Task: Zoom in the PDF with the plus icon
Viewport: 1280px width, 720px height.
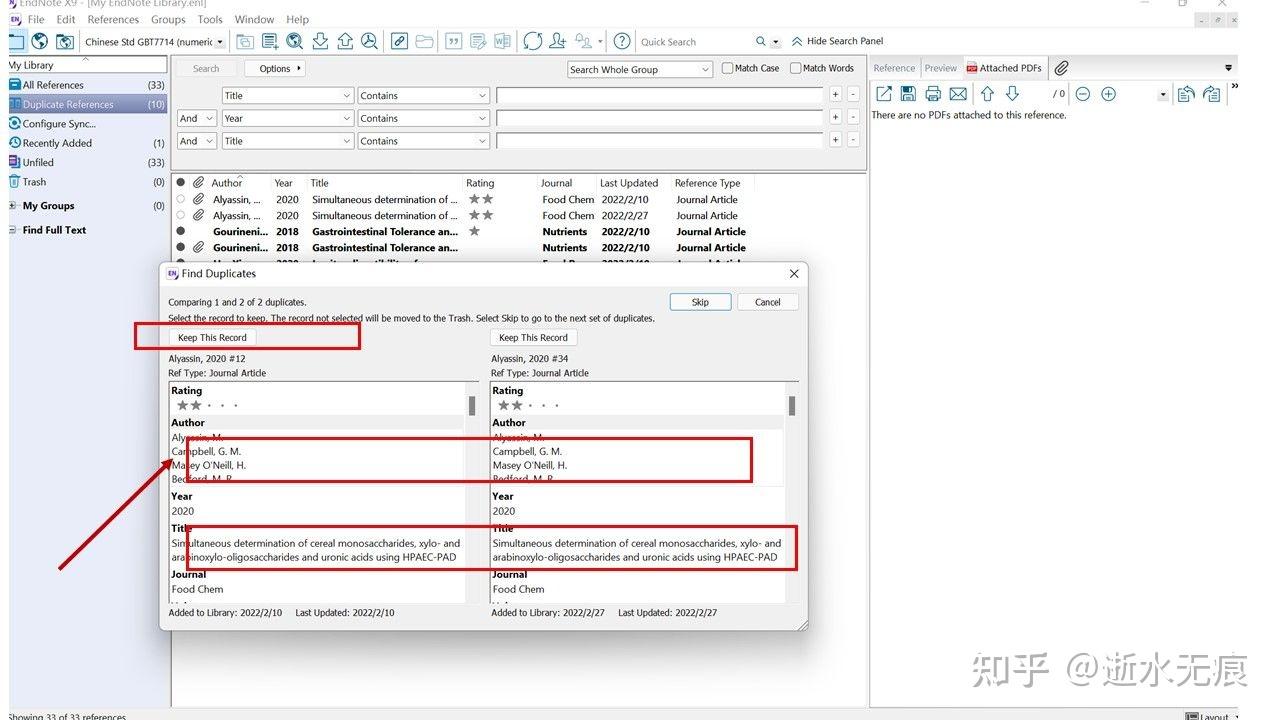Action: [x=1108, y=93]
